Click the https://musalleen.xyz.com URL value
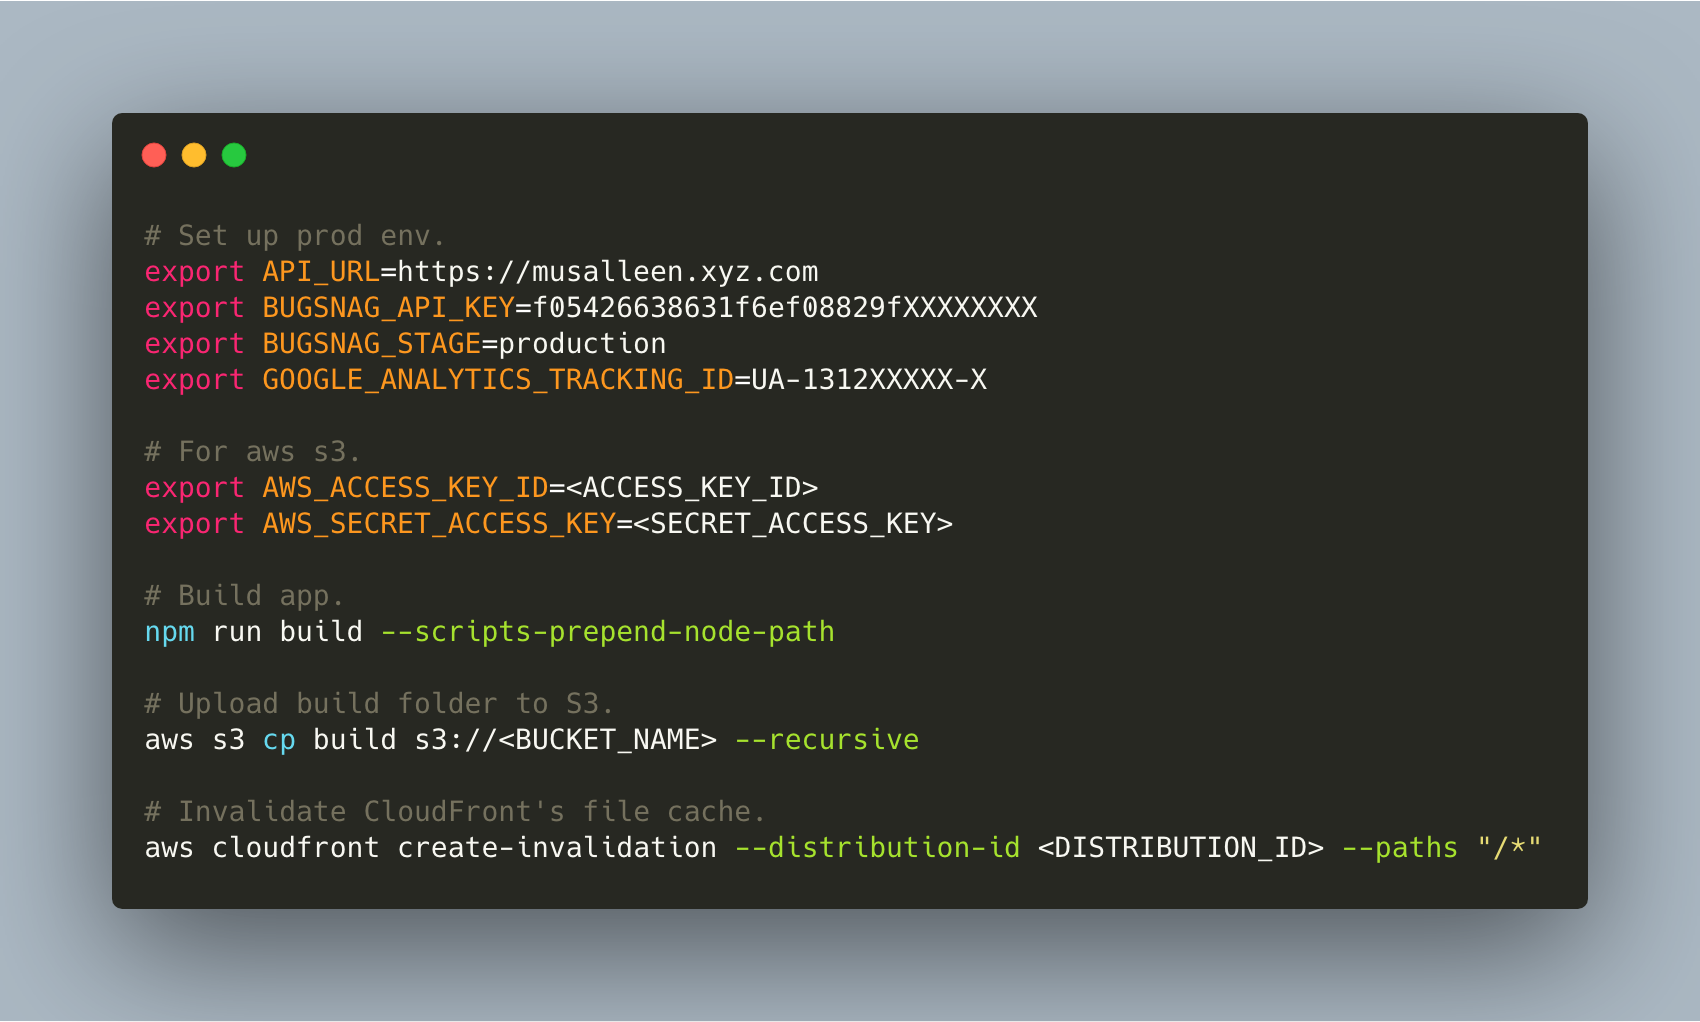 (x=608, y=272)
